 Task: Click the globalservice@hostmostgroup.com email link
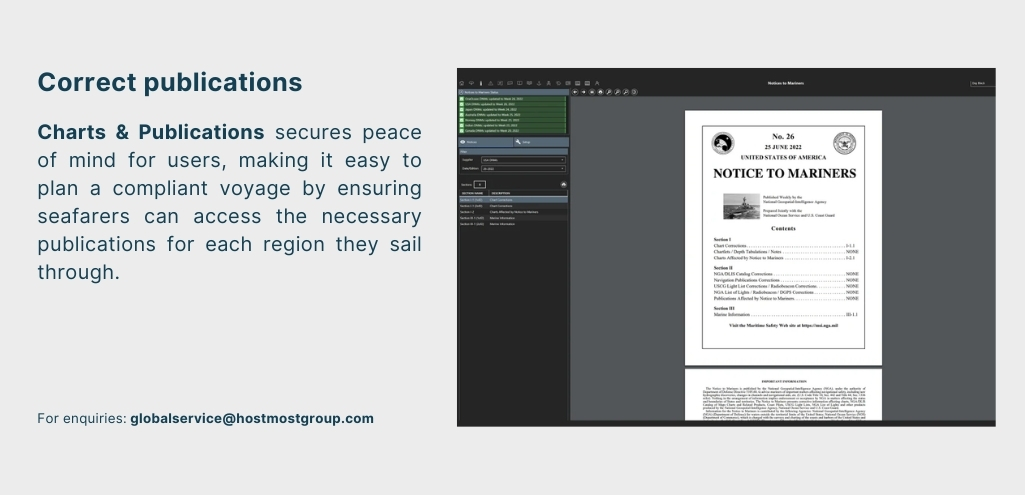(252, 418)
